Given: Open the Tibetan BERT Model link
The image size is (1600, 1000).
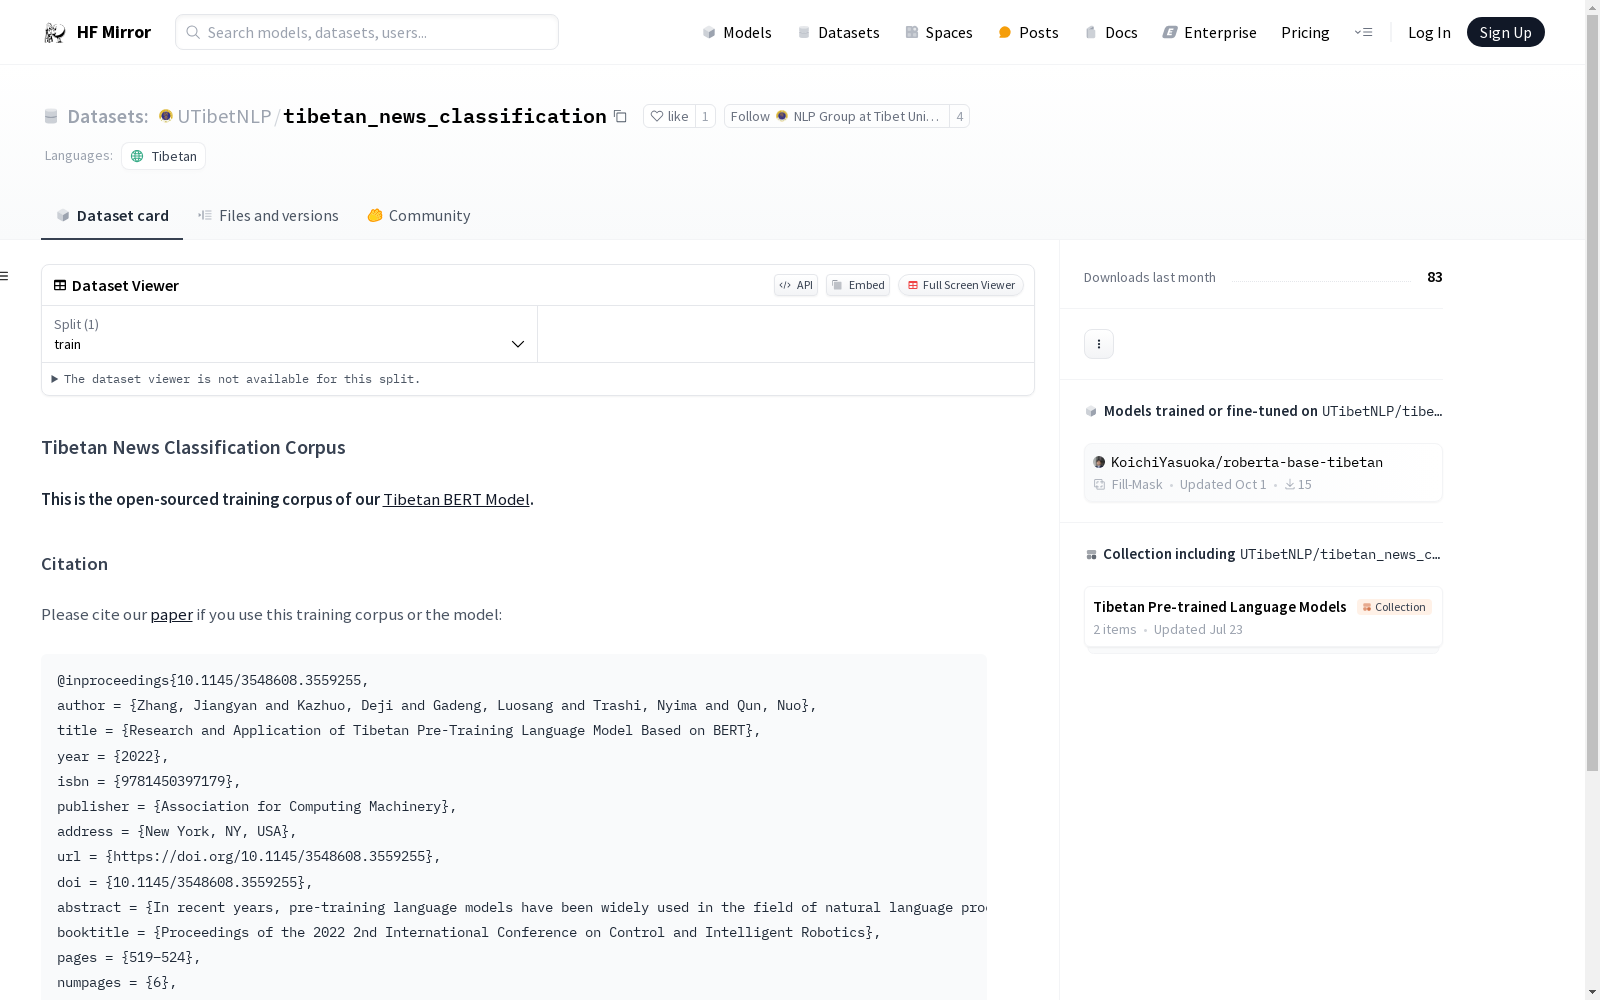Looking at the screenshot, I should click(x=456, y=499).
